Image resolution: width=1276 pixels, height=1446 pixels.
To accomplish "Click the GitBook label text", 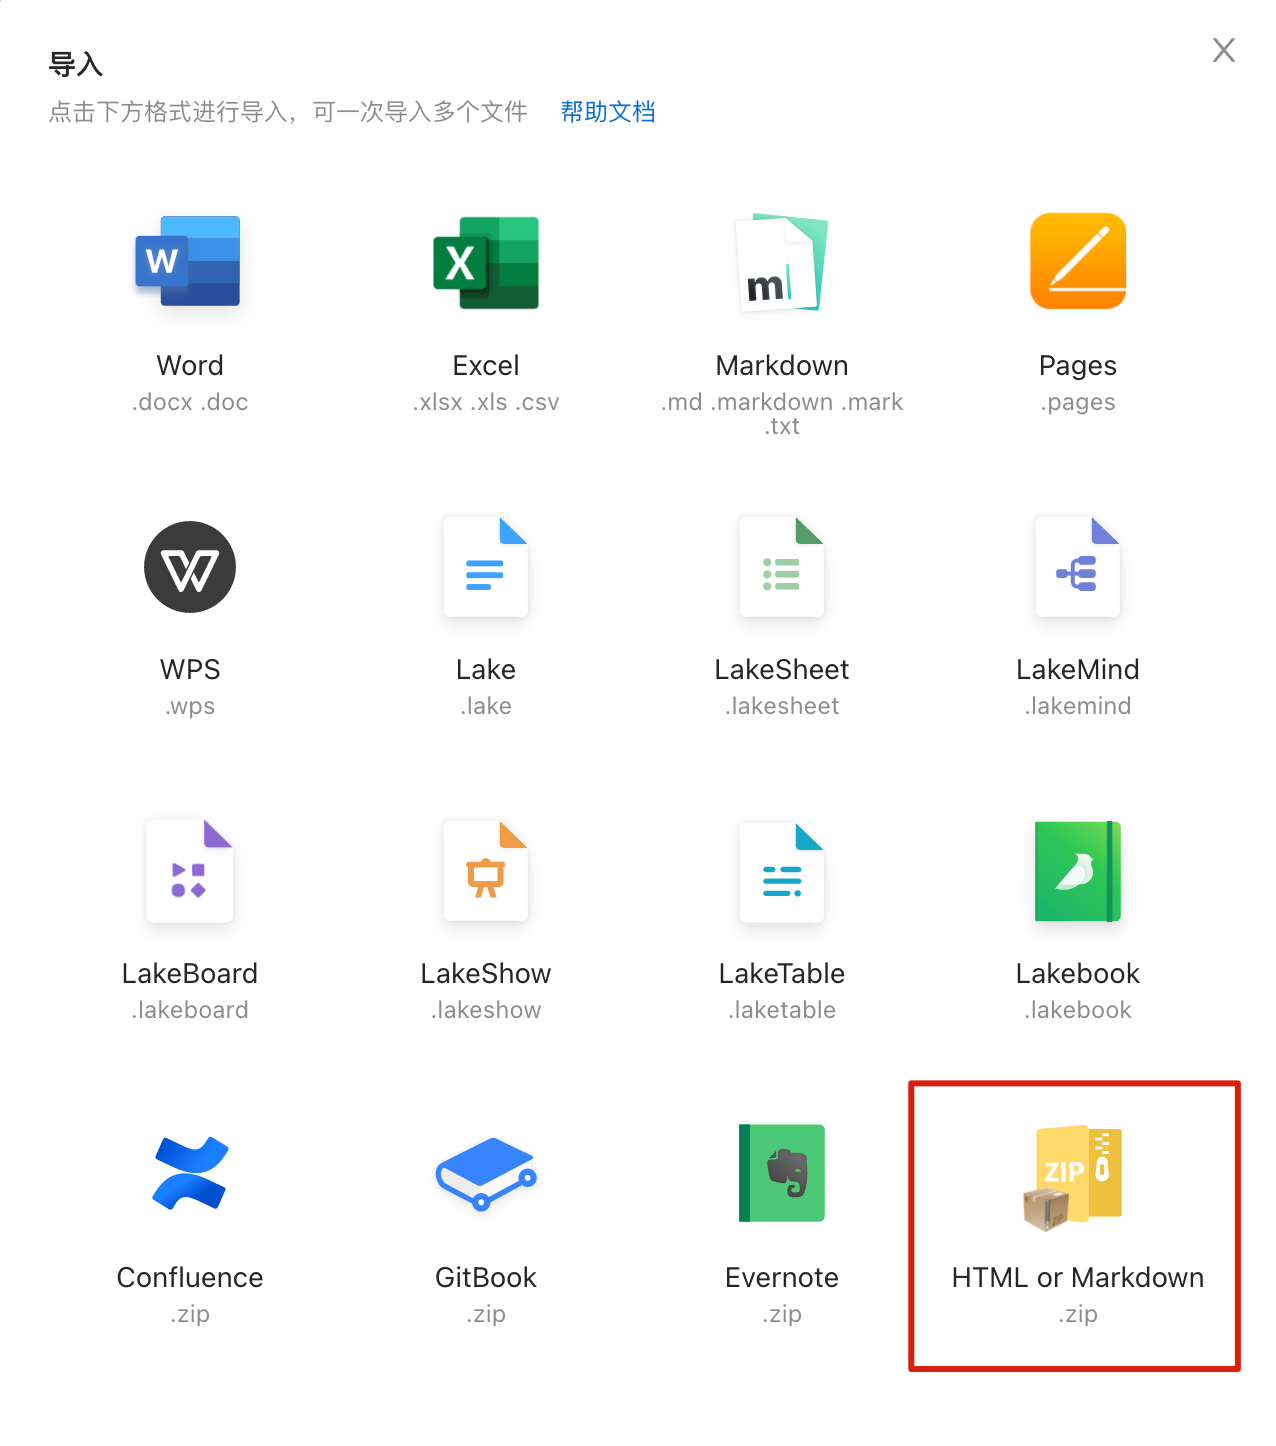I will pyautogui.click(x=486, y=1278).
